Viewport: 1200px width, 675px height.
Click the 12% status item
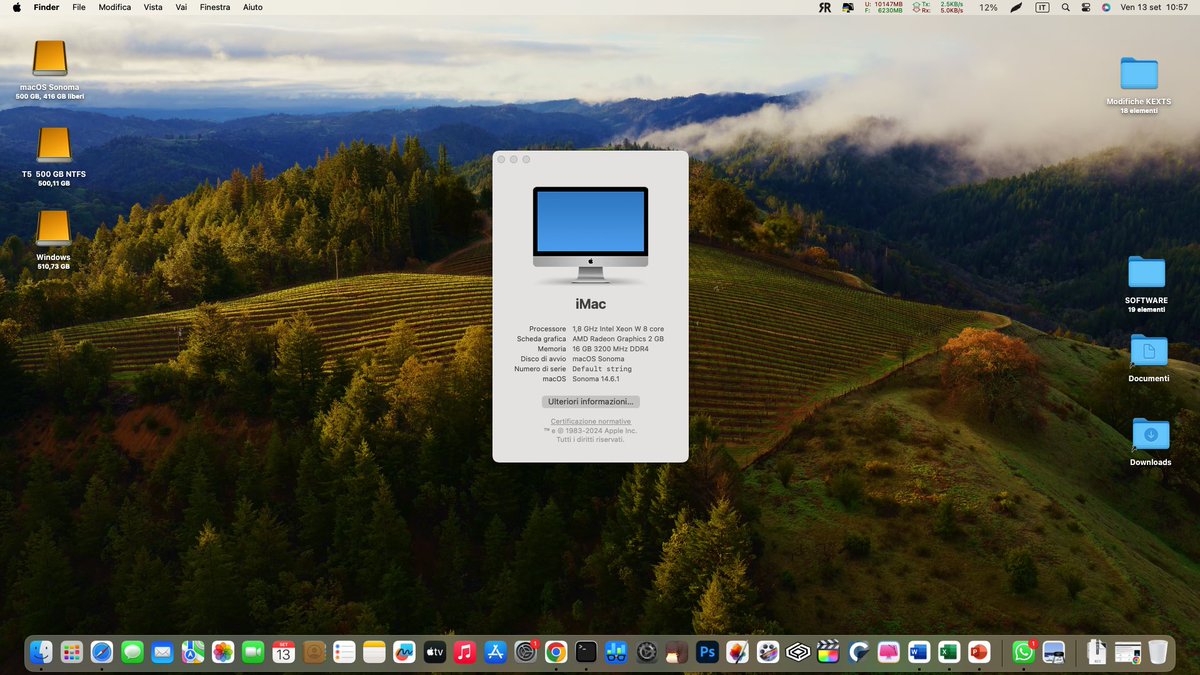click(x=988, y=7)
